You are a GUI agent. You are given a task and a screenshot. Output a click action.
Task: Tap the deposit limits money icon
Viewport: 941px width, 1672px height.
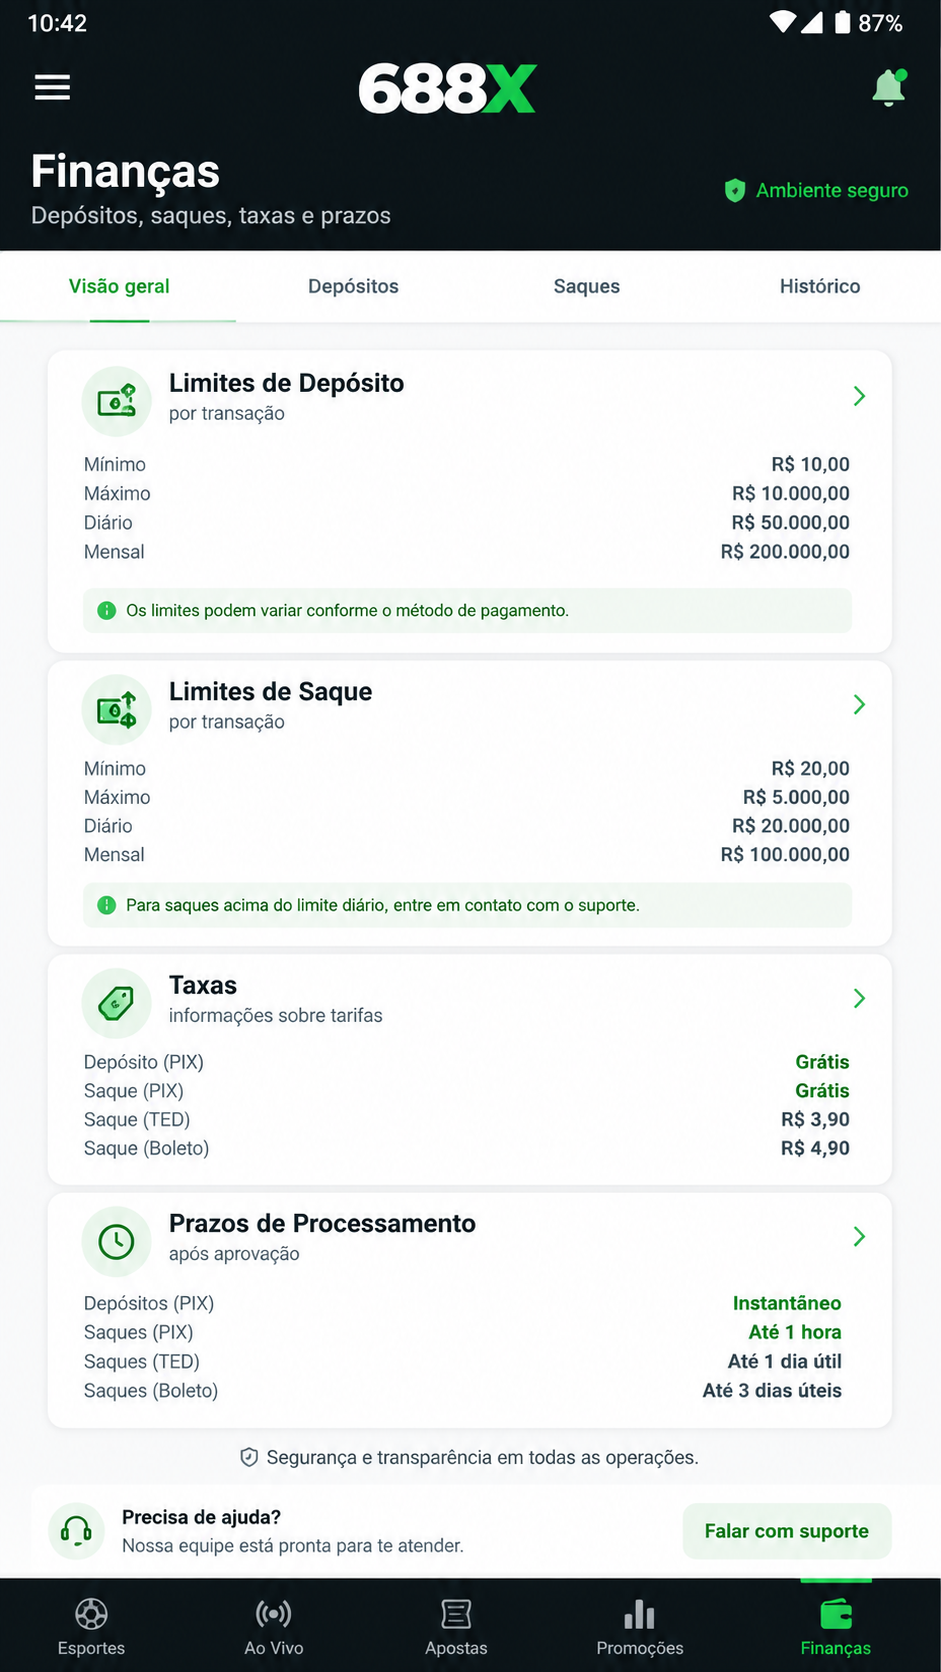(x=117, y=401)
